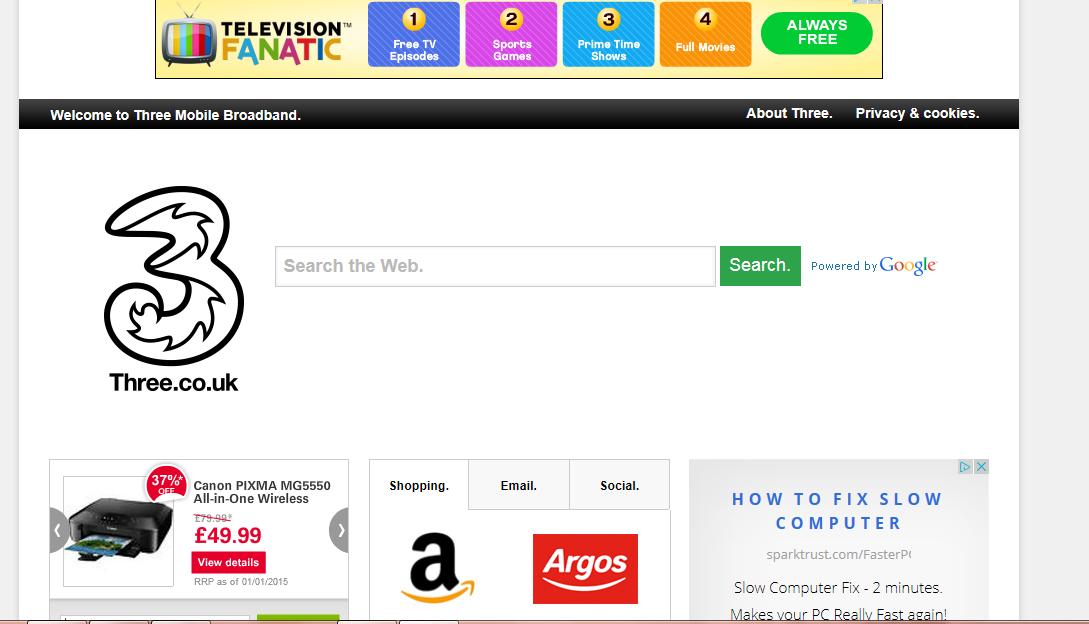
Task: Click the Canon PIXMA printer thumbnail
Action: coord(119,532)
